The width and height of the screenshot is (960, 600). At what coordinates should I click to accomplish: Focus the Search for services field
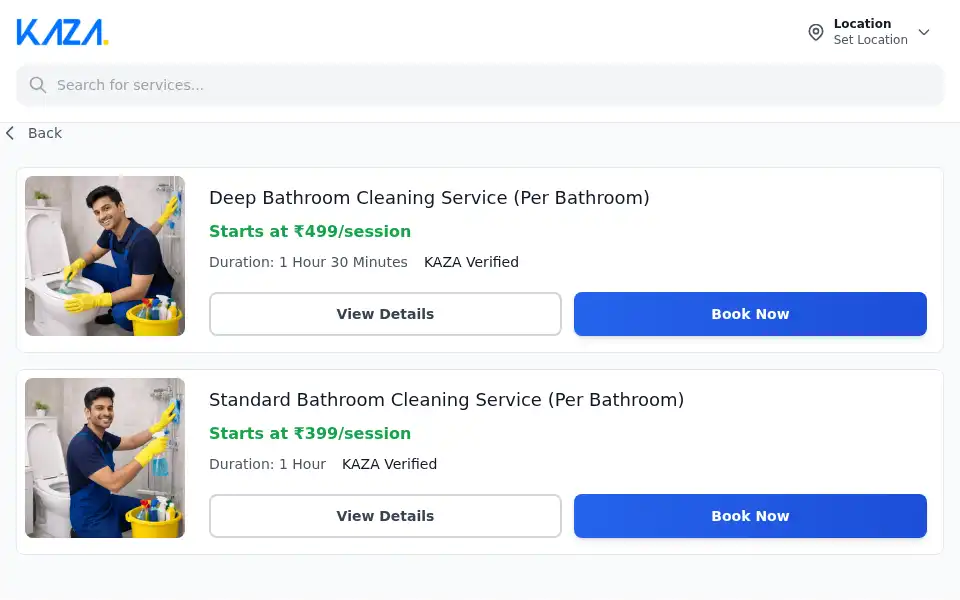click(480, 85)
